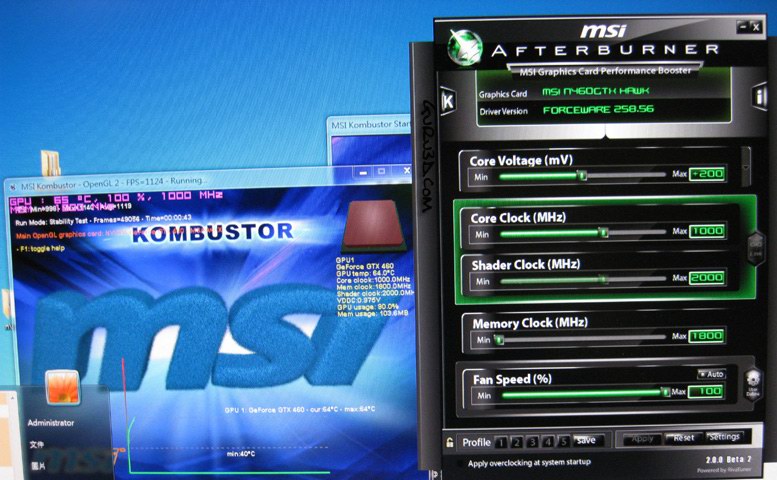Click the Core Clock slider handle
This screenshot has width=777, height=480.
(x=604, y=231)
